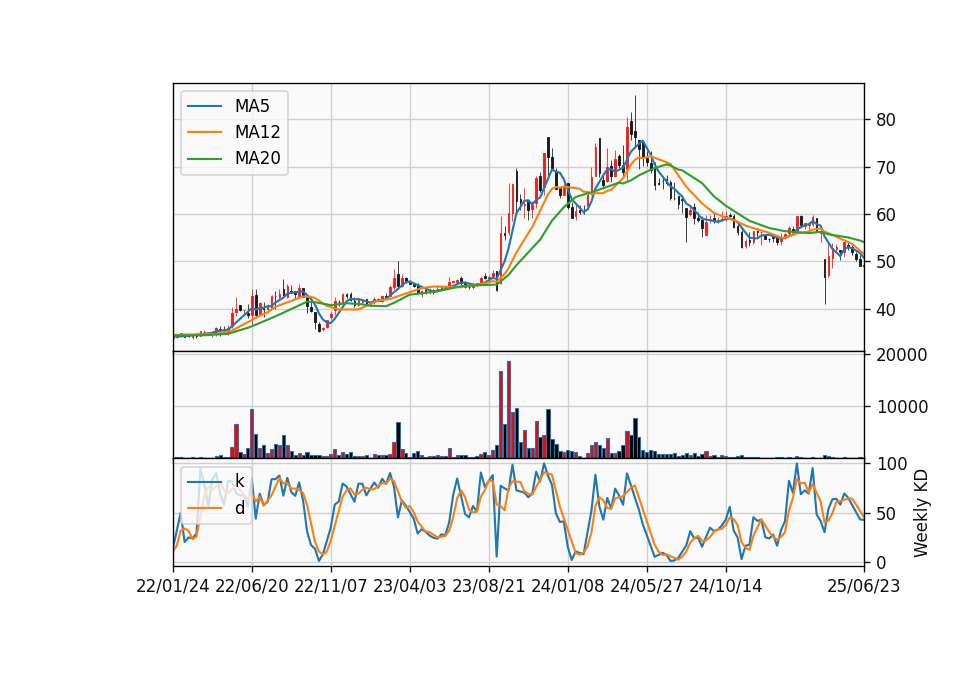Viewport: 960px width, 690px height.
Task: Click the tallest volume bar
Action: click(x=509, y=410)
